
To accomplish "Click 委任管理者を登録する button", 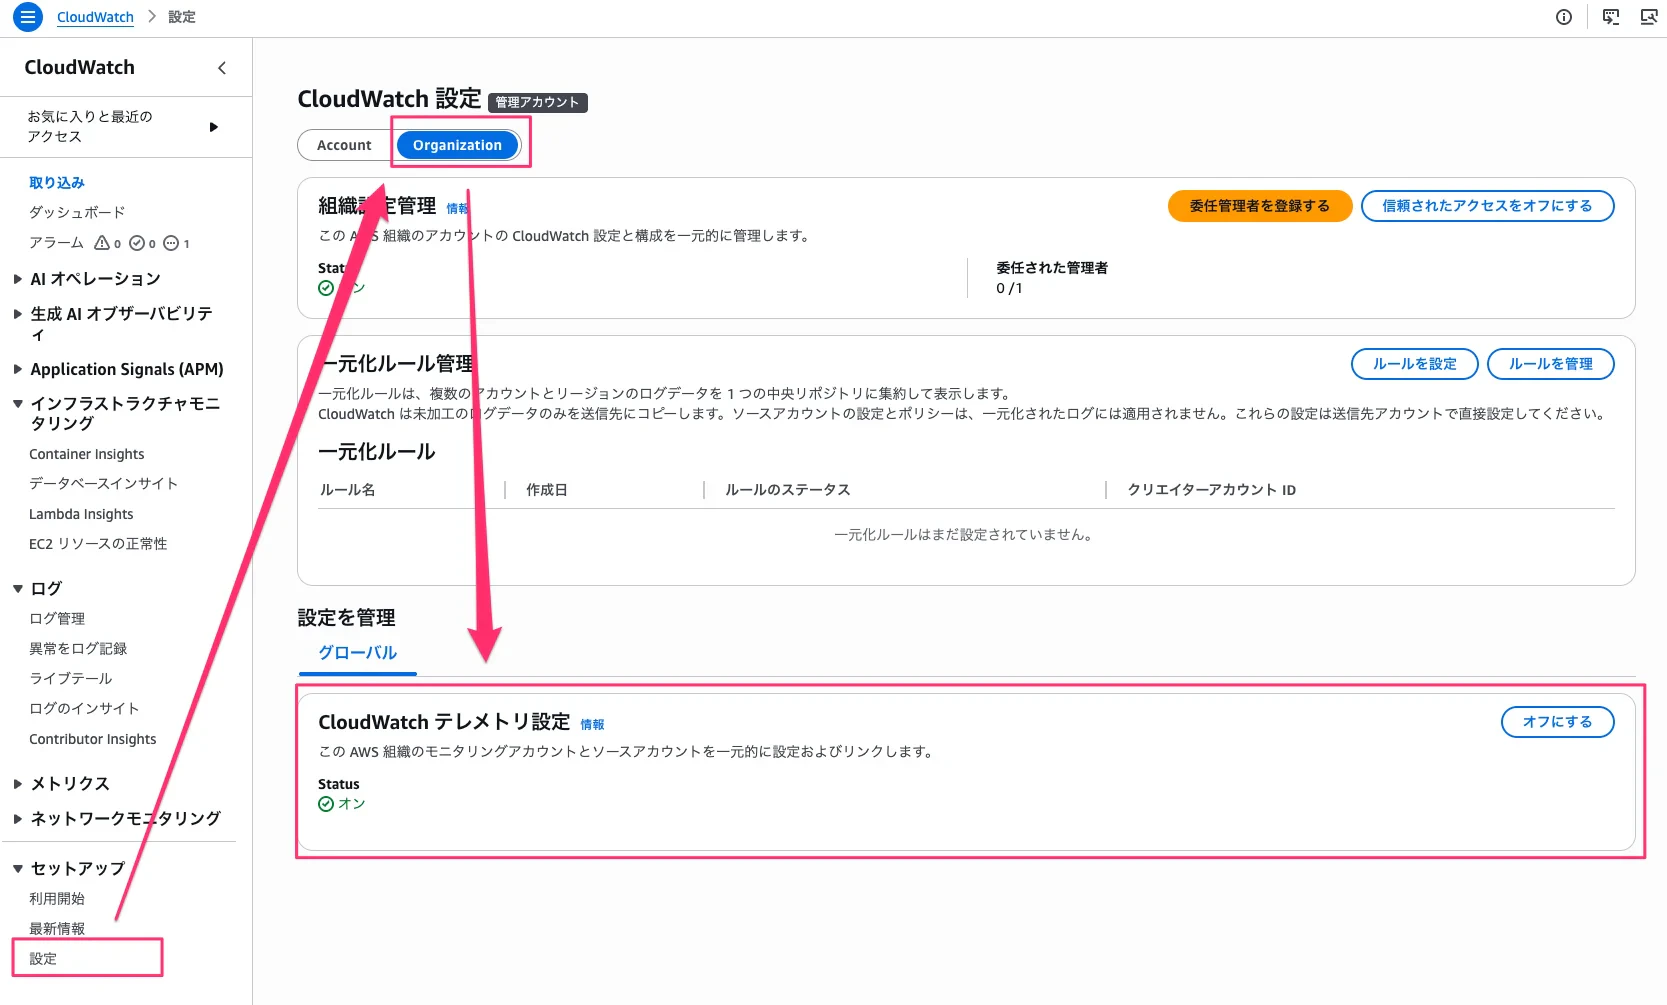I will point(1260,206).
